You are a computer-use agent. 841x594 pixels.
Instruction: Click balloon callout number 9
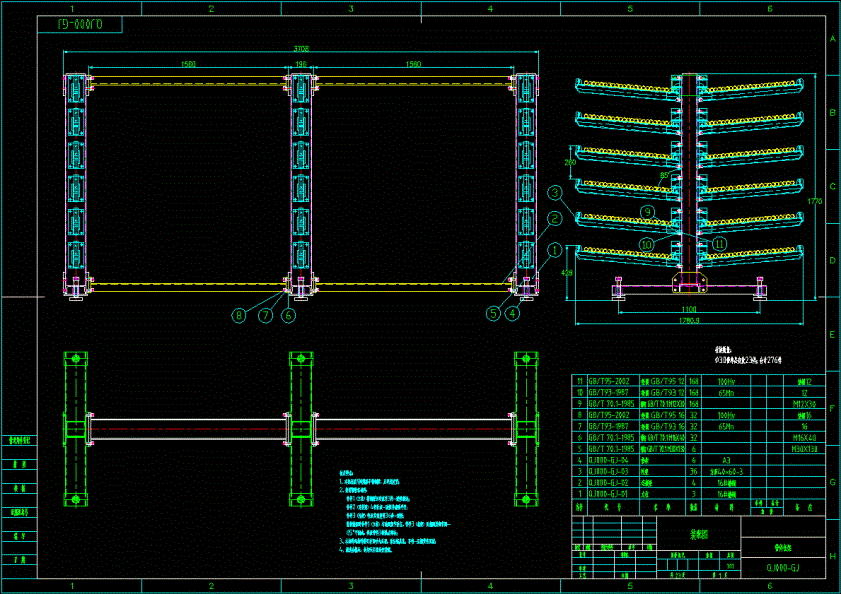pyautogui.click(x=647, y=212)
